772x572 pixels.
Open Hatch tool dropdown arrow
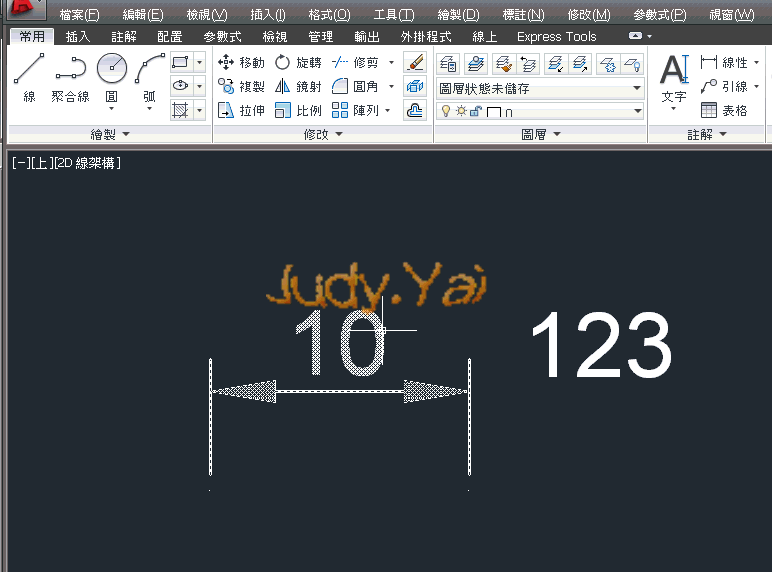tap(199, 110)
